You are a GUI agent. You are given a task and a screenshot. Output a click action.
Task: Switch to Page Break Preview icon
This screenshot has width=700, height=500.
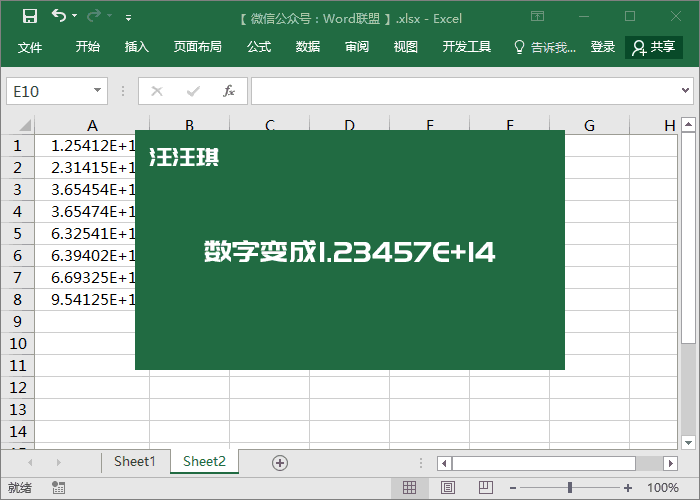485,488
